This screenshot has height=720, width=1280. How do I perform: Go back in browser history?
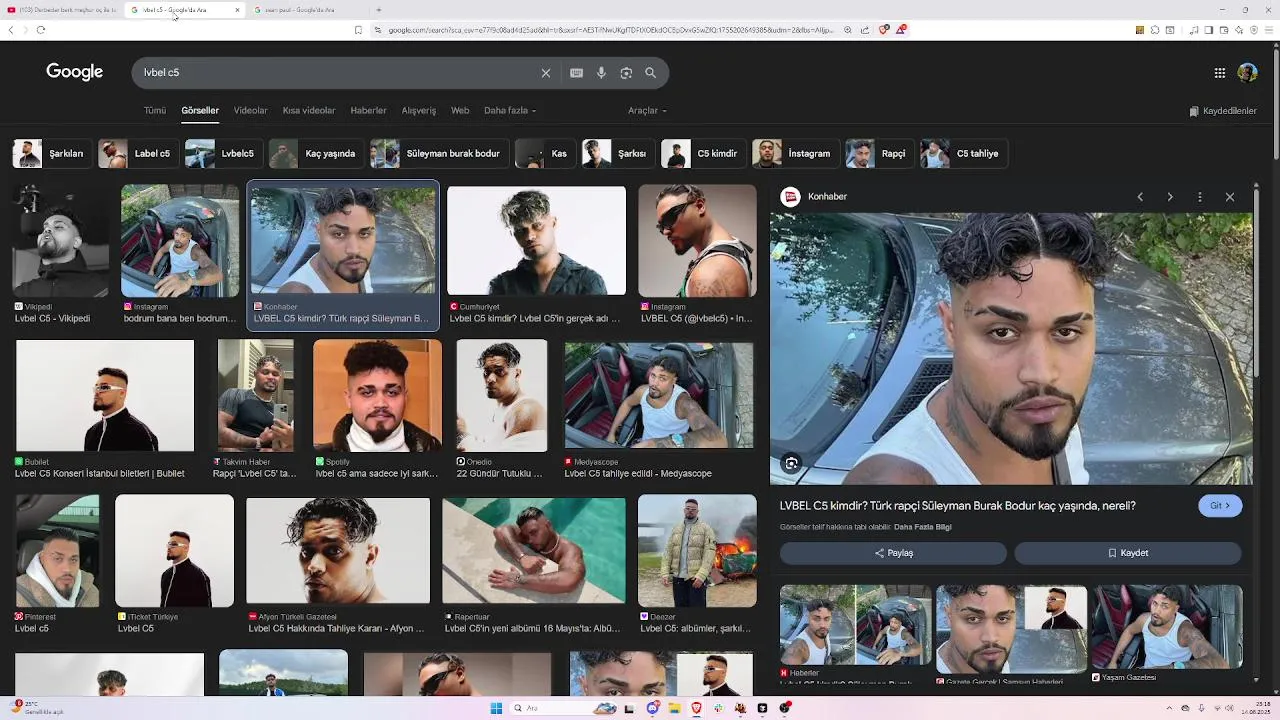(11, 30)
